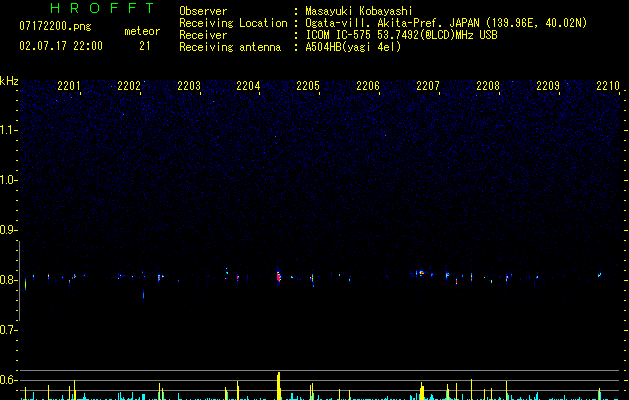The height and width of the screenshot is (400, 629).
Task: Click the 2205 time marker
Action: click(308, 86)
